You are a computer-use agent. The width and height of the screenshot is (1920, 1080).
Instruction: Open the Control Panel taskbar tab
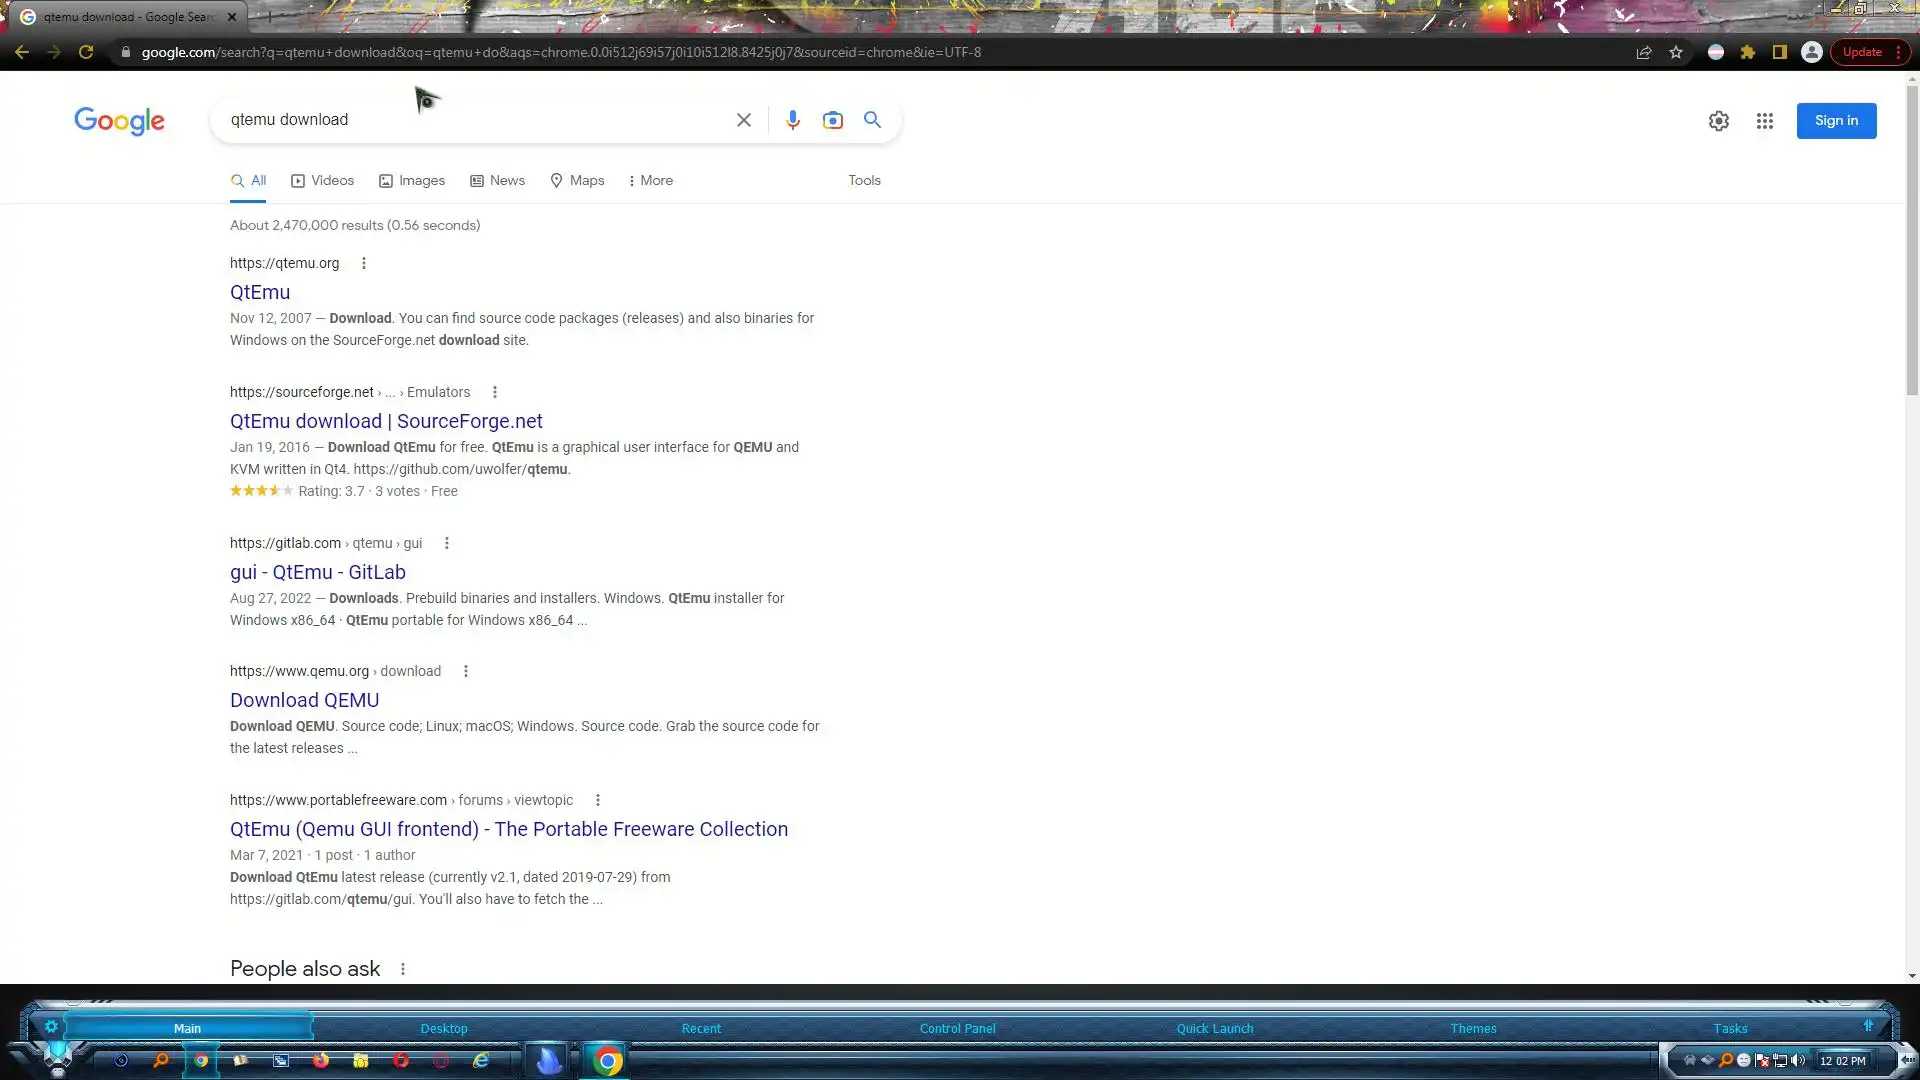957,1028
